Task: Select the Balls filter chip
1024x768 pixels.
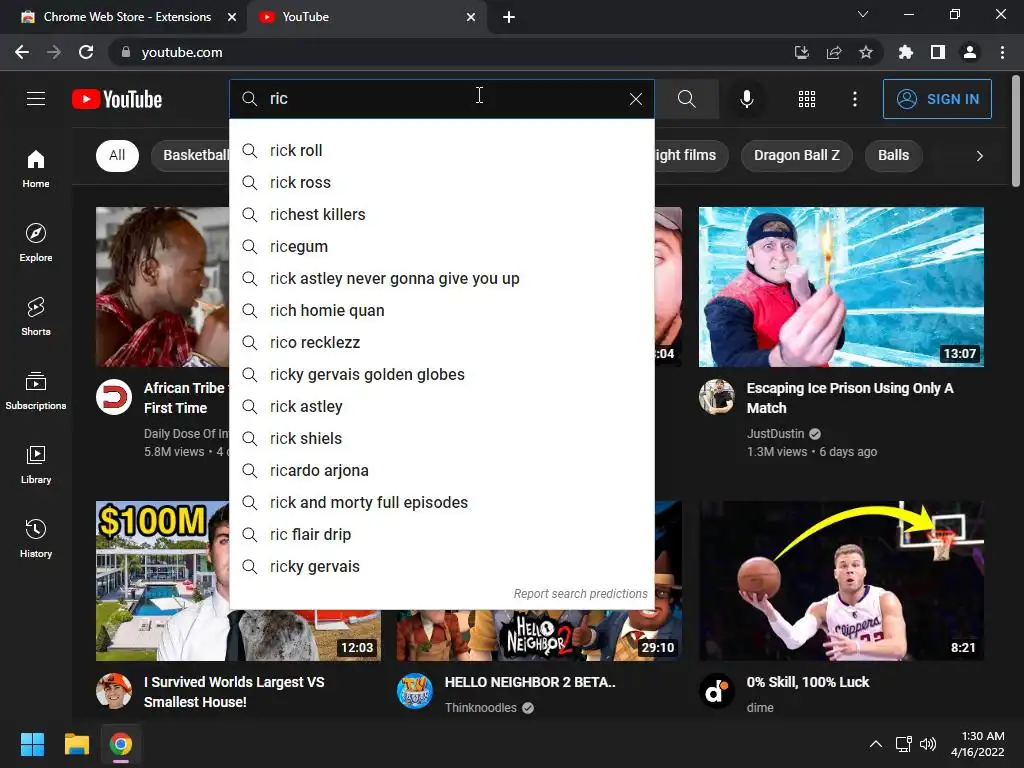Action: pos(893,155)
